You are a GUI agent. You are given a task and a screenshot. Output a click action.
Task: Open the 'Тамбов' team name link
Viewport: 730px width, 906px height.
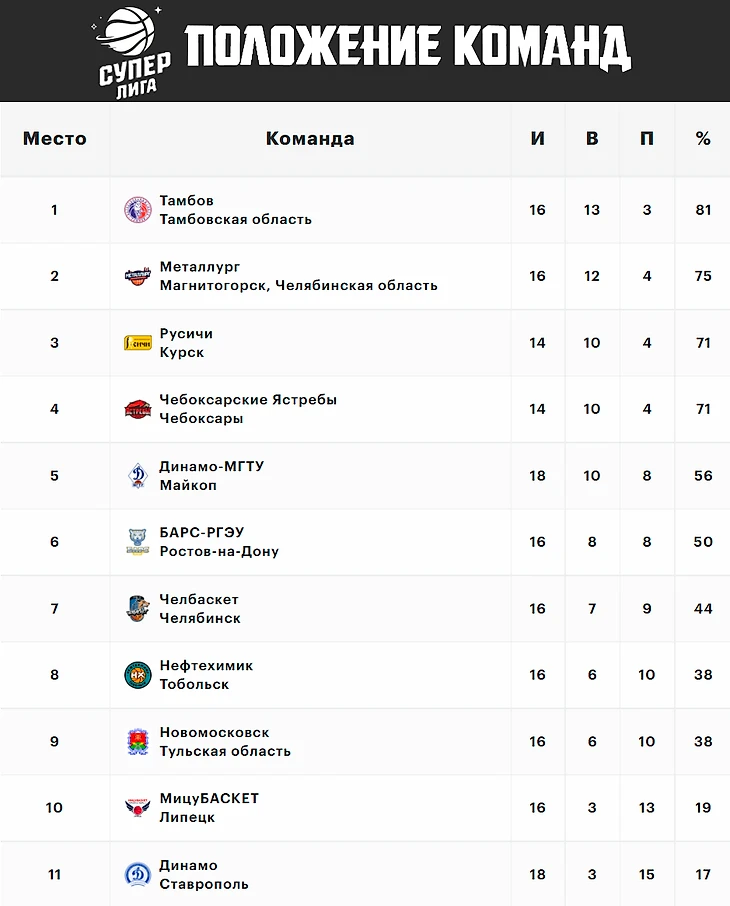186,201
